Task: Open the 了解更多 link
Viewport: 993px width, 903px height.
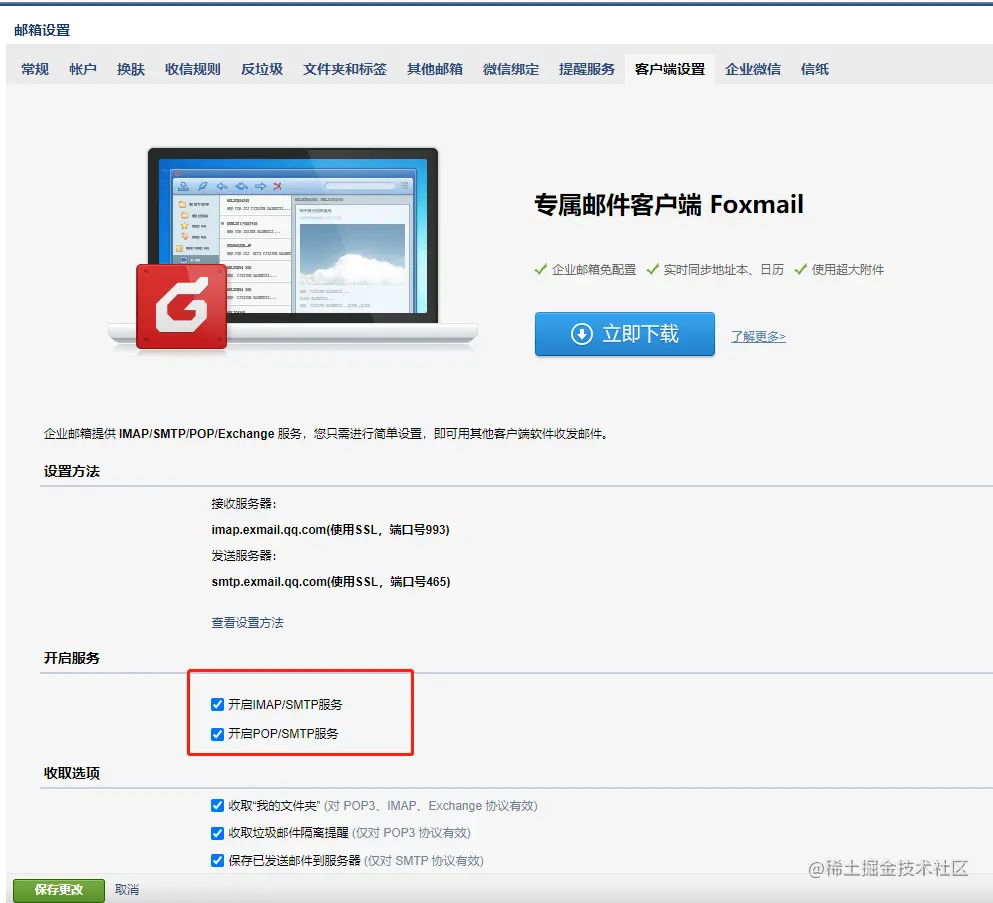Action: (x=758, y=336)
